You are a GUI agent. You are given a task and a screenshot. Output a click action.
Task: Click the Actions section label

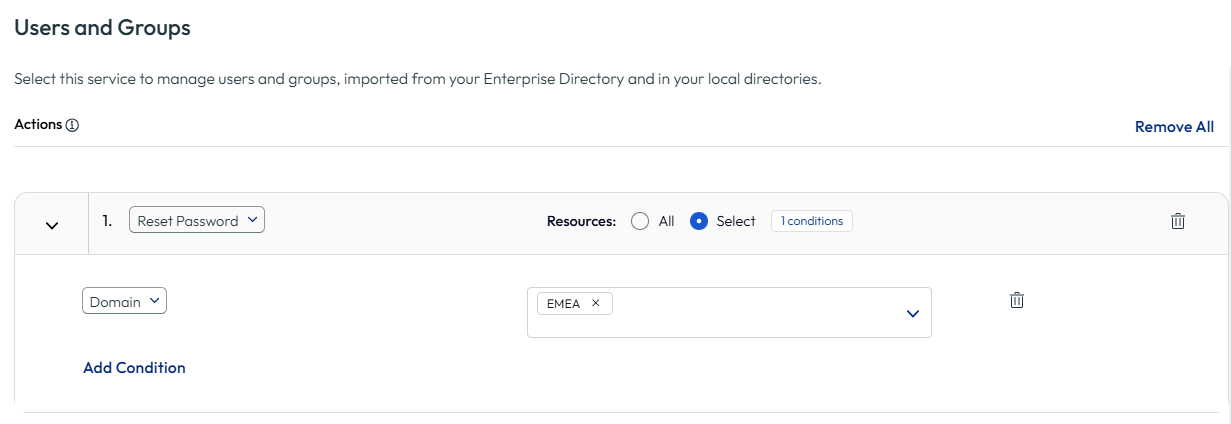pos(38,126)
